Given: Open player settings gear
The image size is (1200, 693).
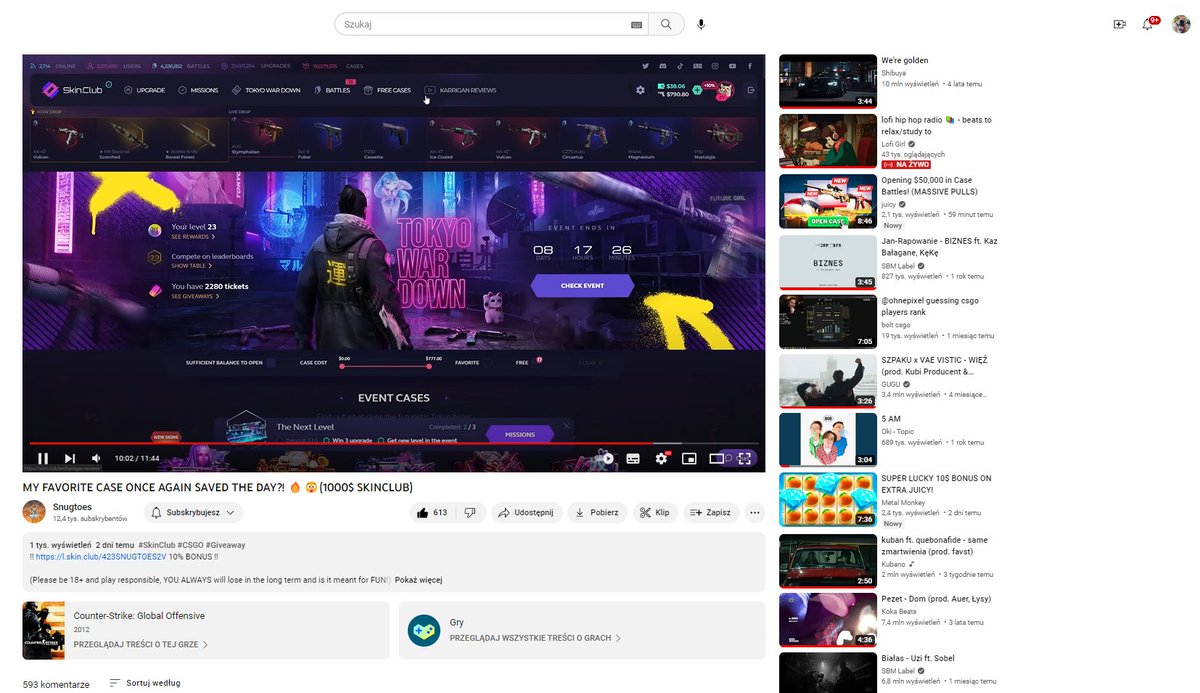Looking at the screenshot, I should click(x=661, y=458).
